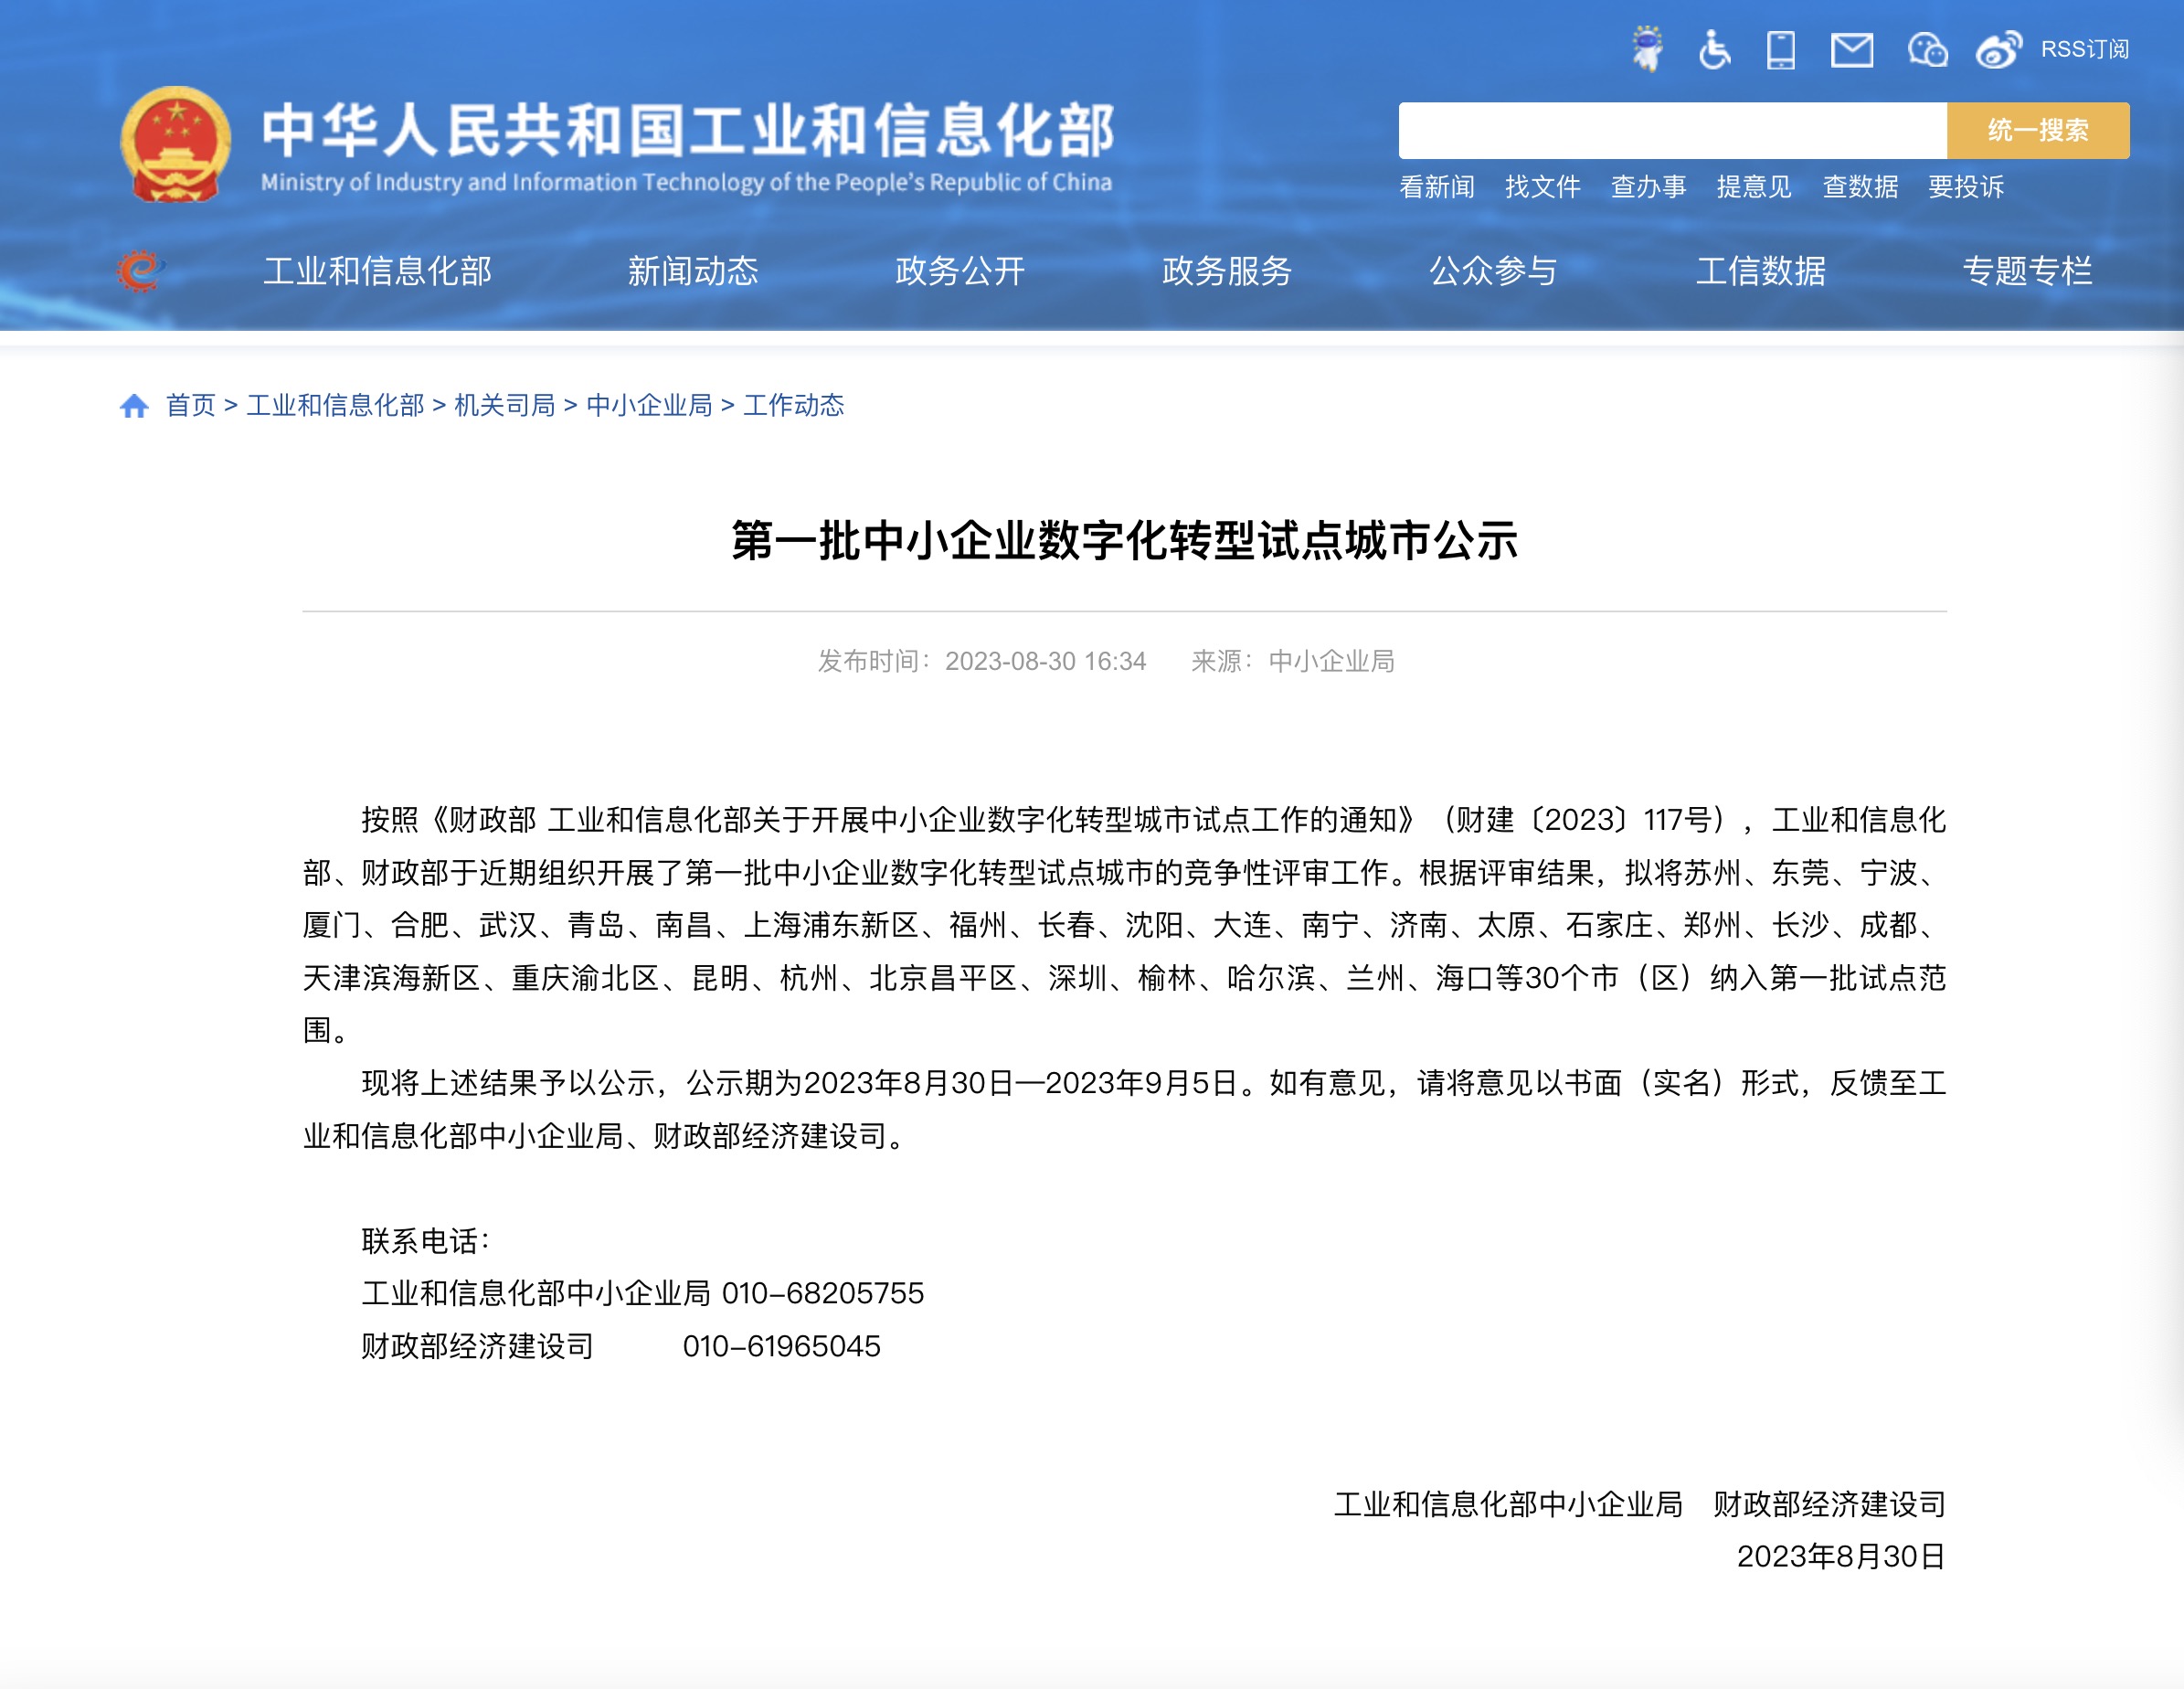Open the 新闻动态 navigation menu

(x=693, y=271)
